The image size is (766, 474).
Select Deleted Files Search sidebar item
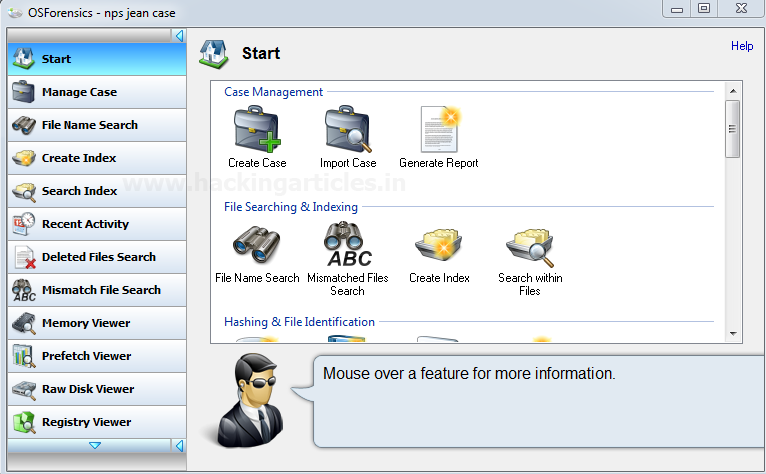pyautogui.click(x=97, y=257)
